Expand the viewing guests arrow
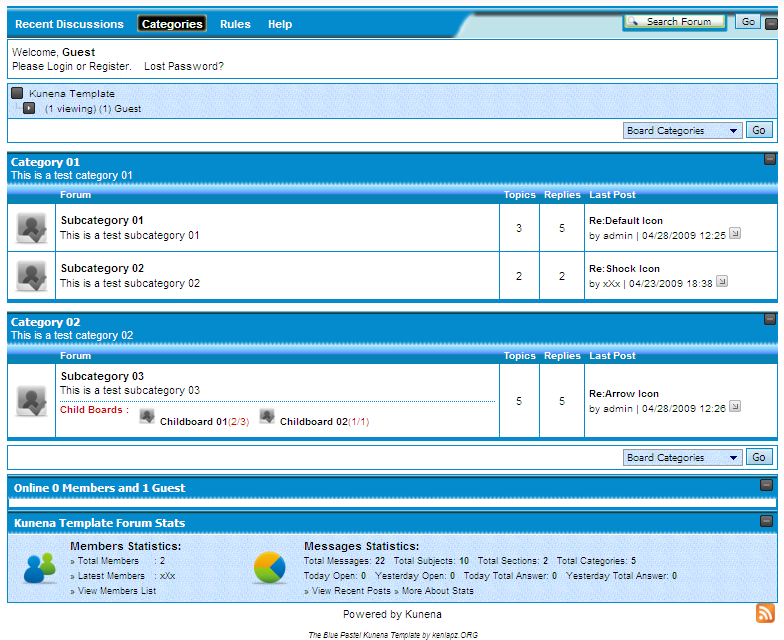The image size is (784, 640). pos(29,108)
